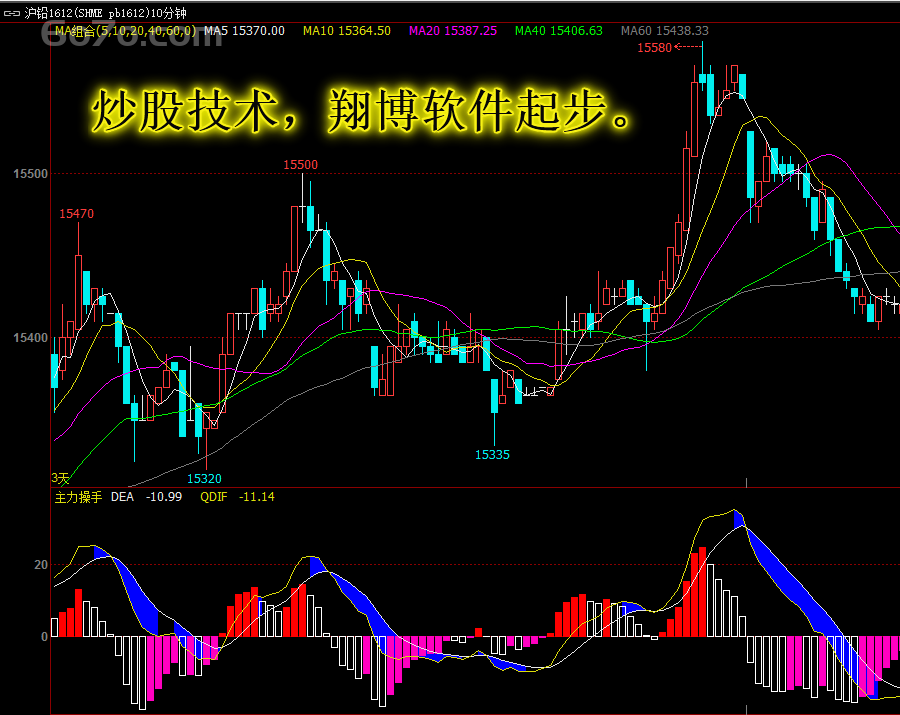Select the MA40 15406.63 value
The image size is (900, 715).
tap(559, 30)
